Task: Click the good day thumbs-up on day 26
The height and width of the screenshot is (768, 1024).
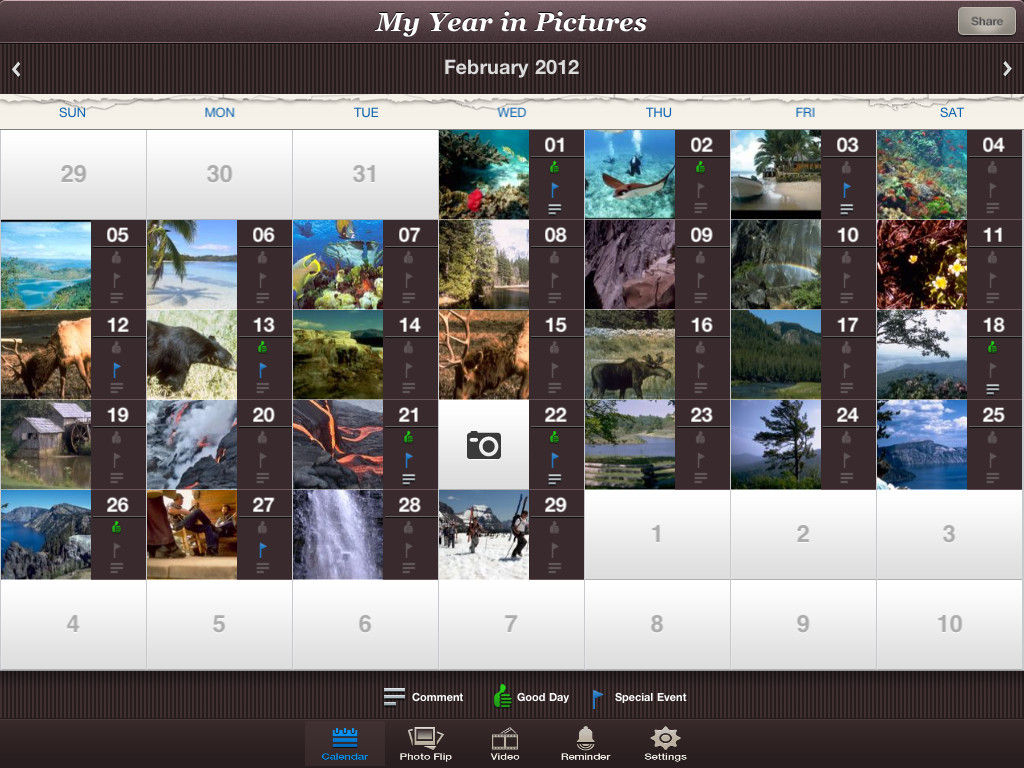Action: pos(116,528)
